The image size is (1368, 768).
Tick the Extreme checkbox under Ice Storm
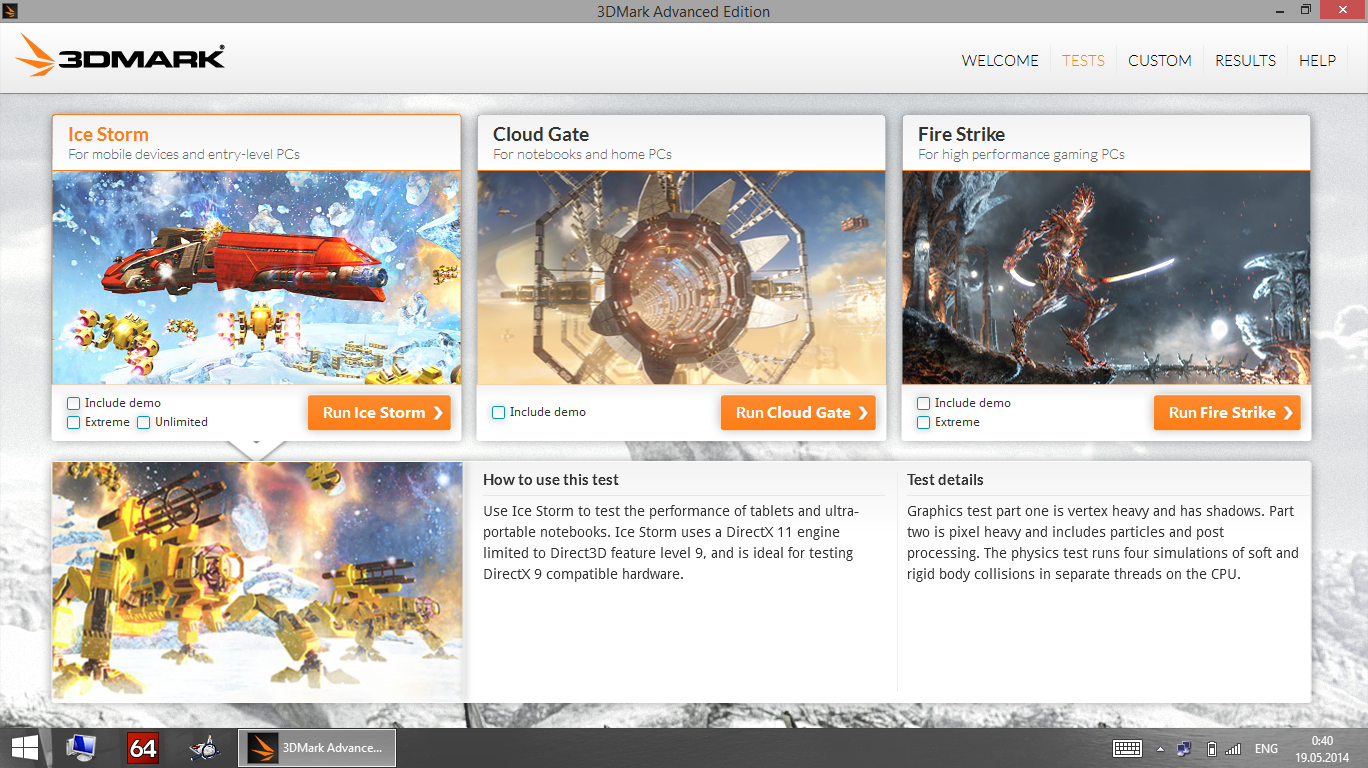[x=74, y=422]
